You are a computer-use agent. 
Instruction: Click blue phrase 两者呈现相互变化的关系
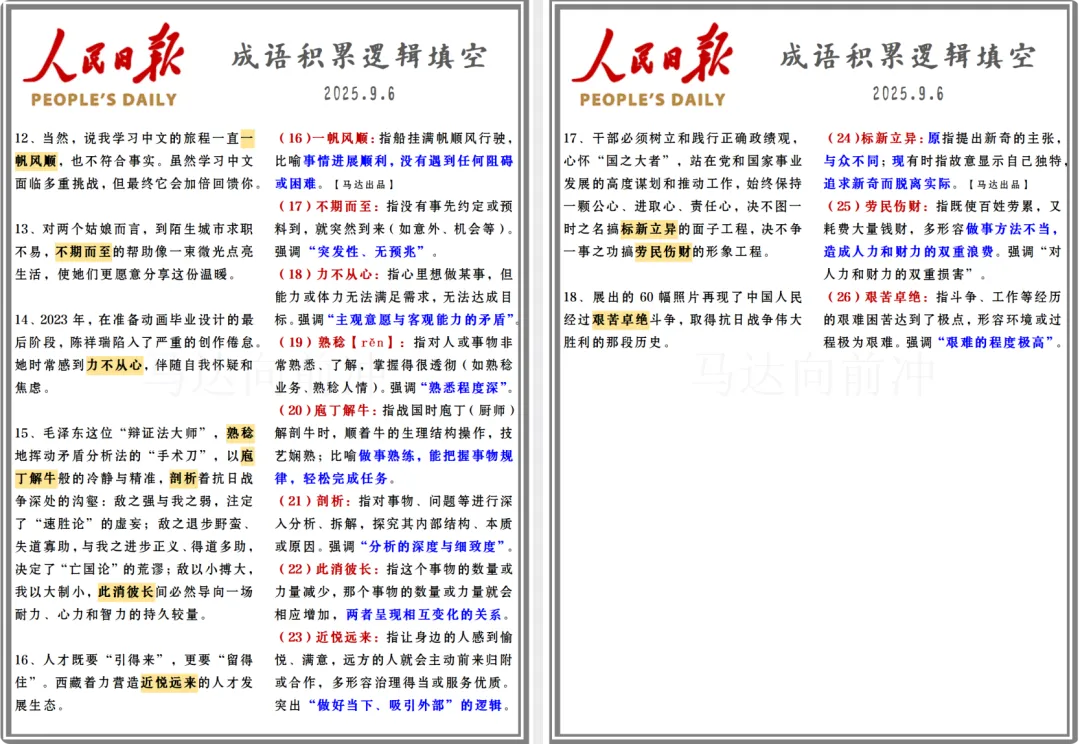424,615
